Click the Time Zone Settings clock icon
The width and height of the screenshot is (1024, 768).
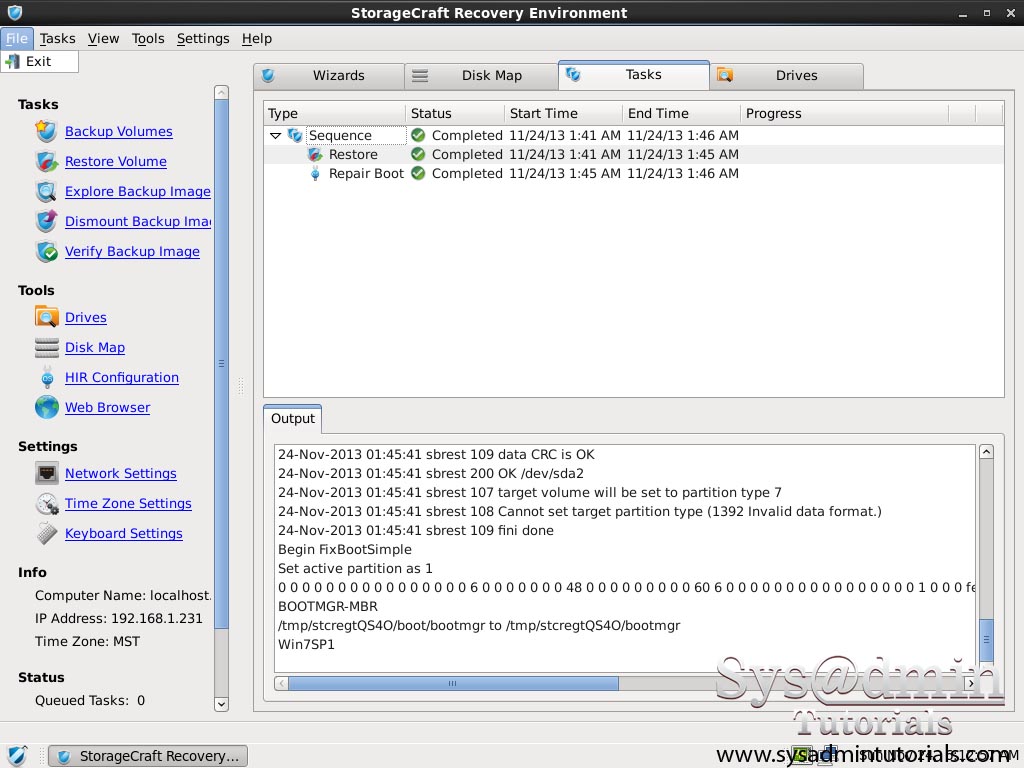tap(46, 504)
